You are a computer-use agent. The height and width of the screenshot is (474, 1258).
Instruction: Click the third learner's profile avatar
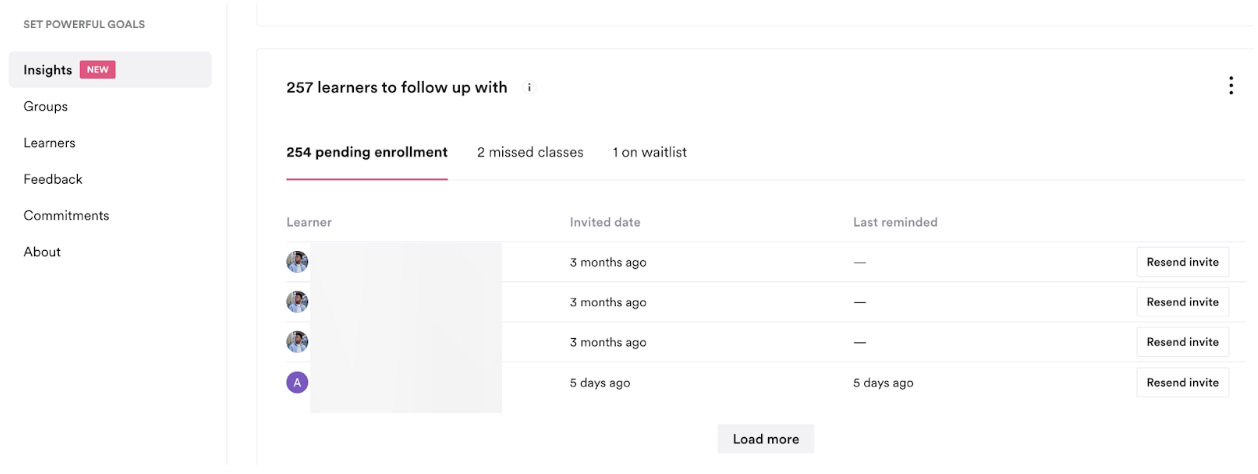point(297,342)
